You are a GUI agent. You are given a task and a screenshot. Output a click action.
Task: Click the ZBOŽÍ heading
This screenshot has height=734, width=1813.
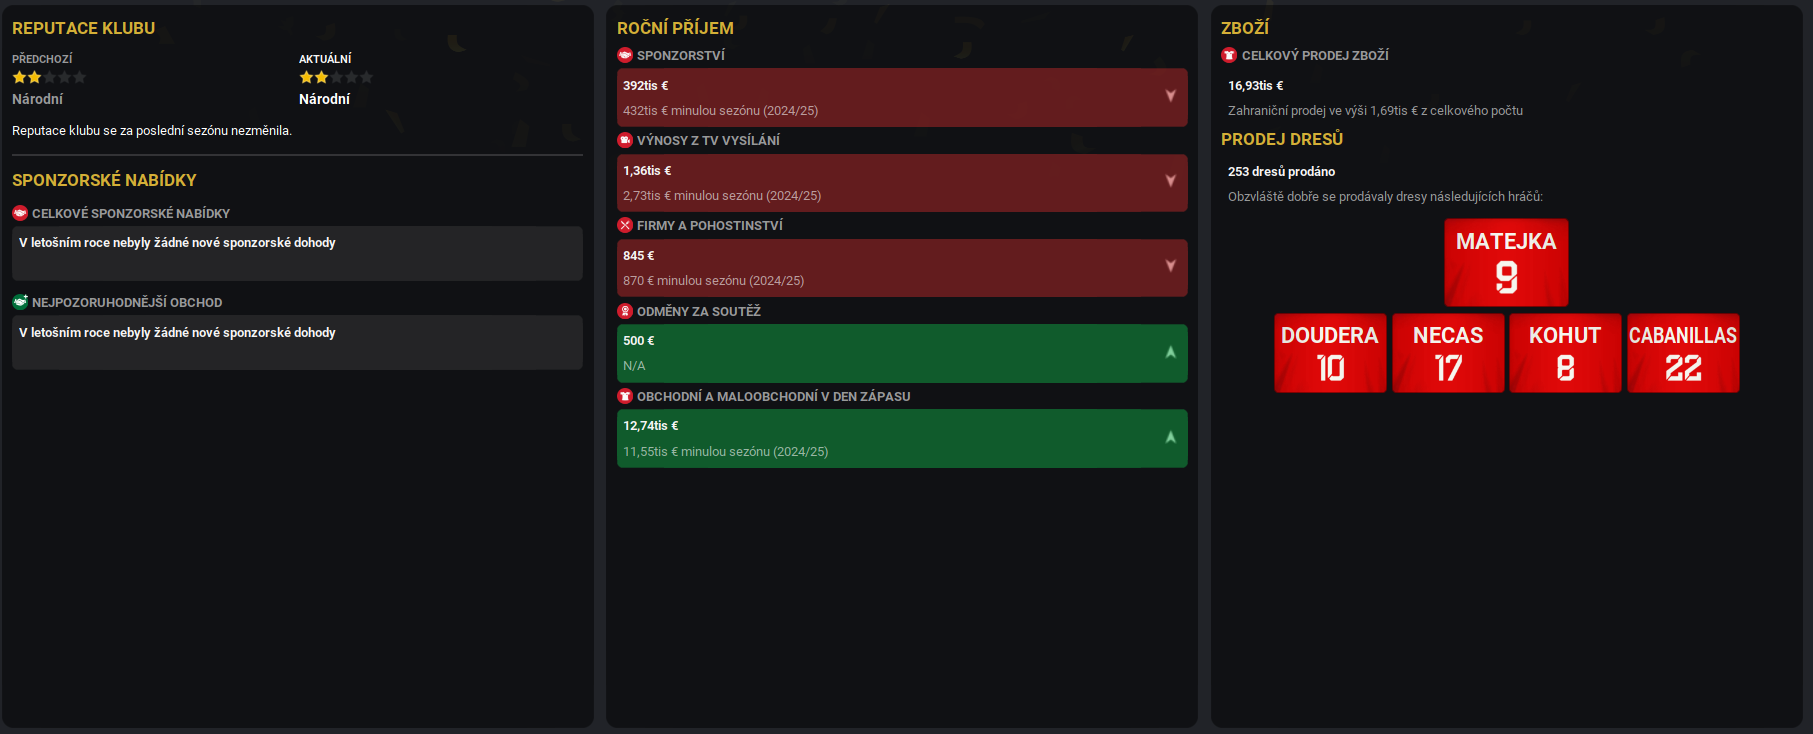click(1245, 28)
